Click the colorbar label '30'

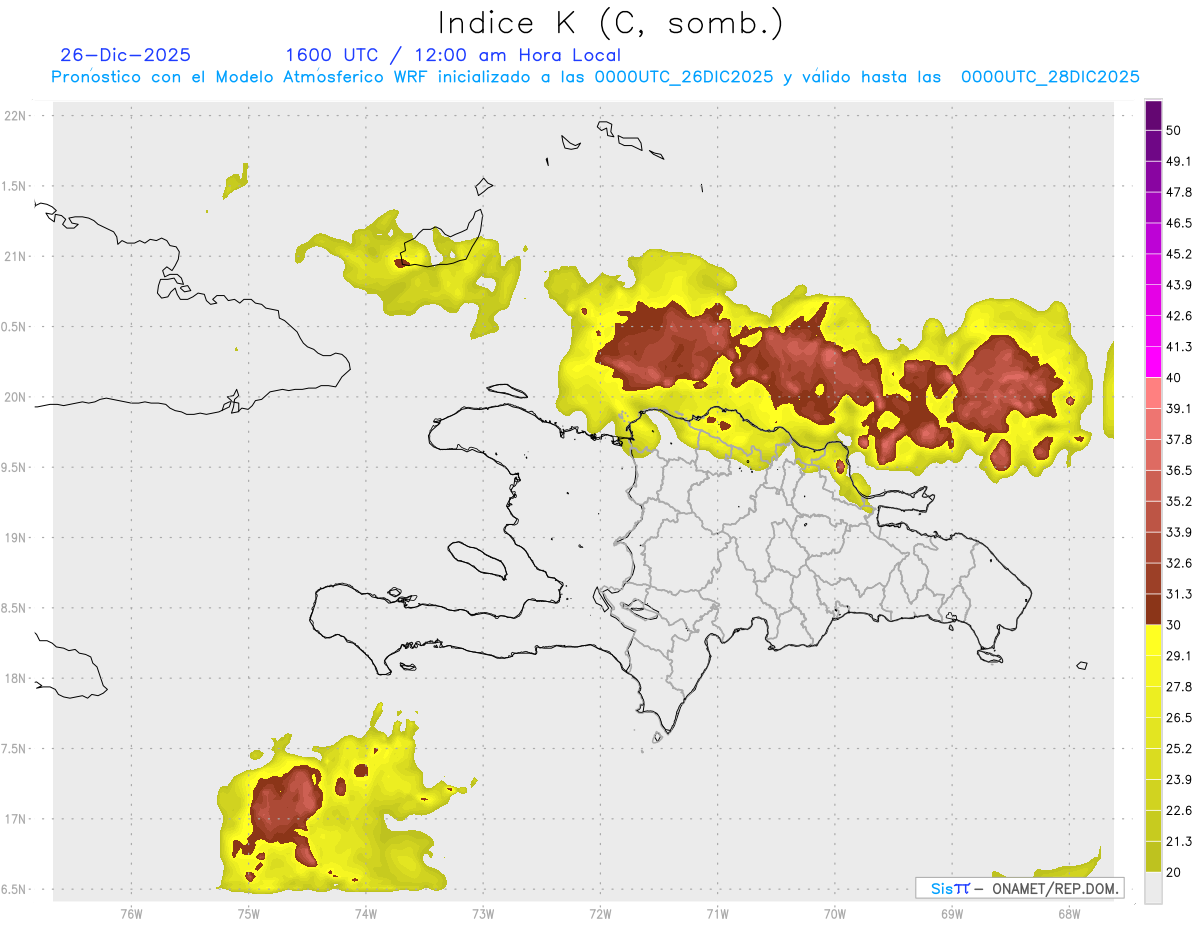[x=1176, y=625]
